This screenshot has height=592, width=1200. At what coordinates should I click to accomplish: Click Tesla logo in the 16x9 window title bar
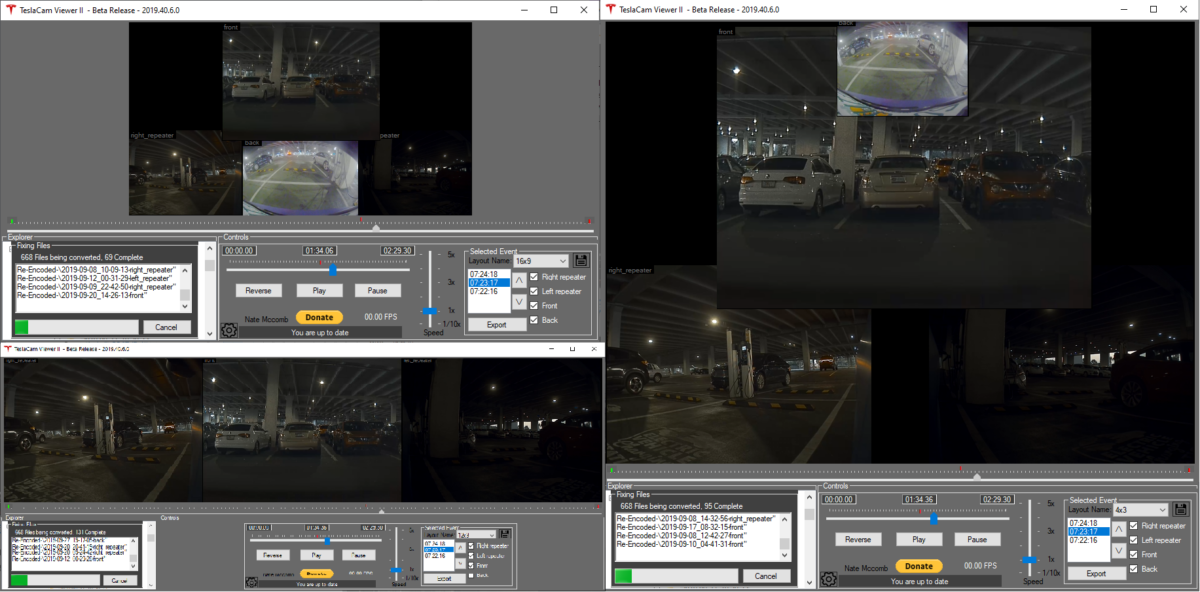pyautogui.click(x=9, y=9)
